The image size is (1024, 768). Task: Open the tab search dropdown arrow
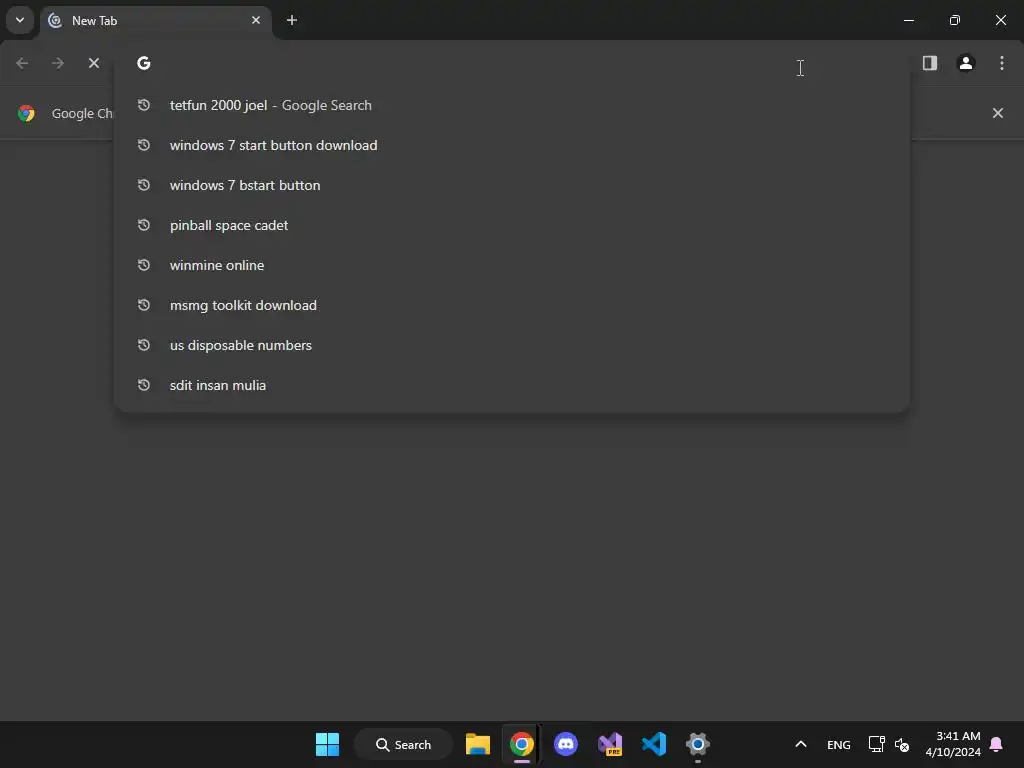[x=20, y=20]
